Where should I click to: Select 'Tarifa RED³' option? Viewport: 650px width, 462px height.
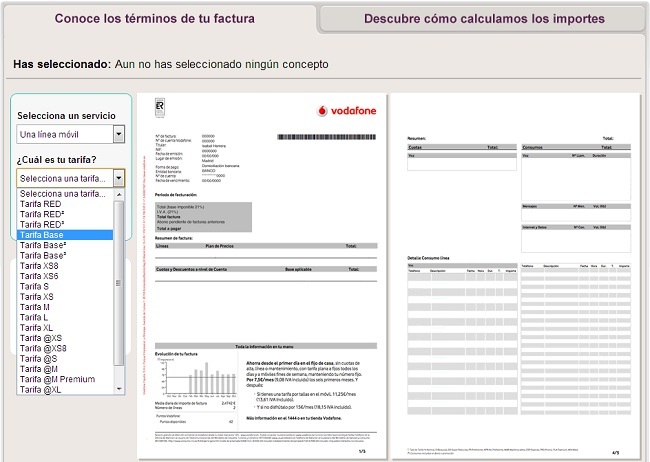click(x=65, y=225)
